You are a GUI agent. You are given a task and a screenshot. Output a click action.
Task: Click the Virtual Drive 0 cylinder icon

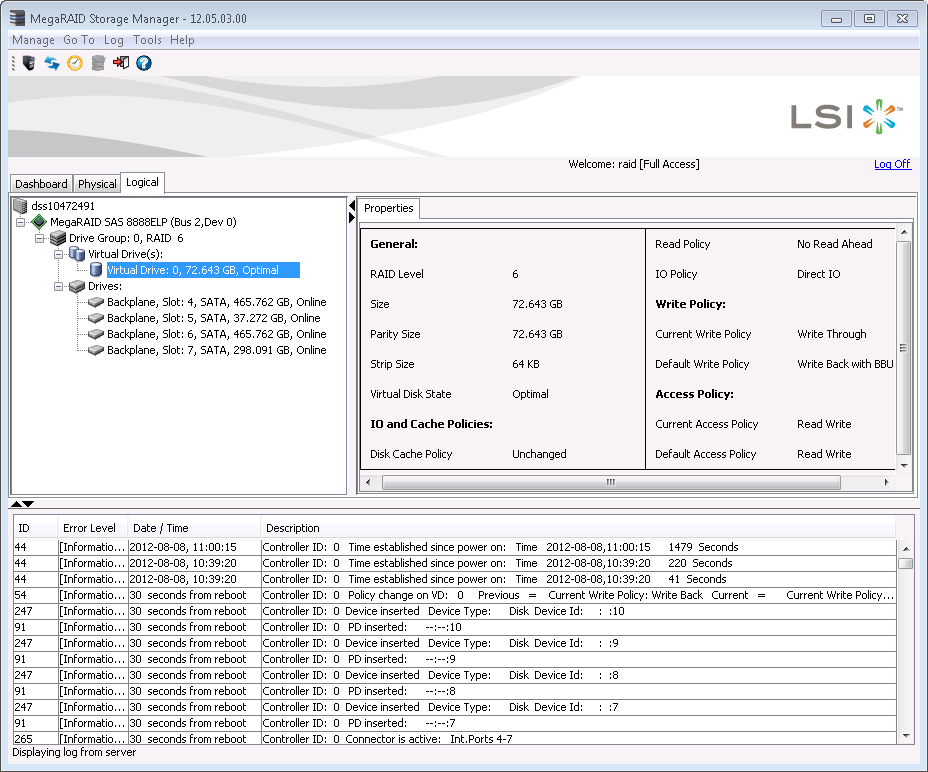tap(96, 270)
